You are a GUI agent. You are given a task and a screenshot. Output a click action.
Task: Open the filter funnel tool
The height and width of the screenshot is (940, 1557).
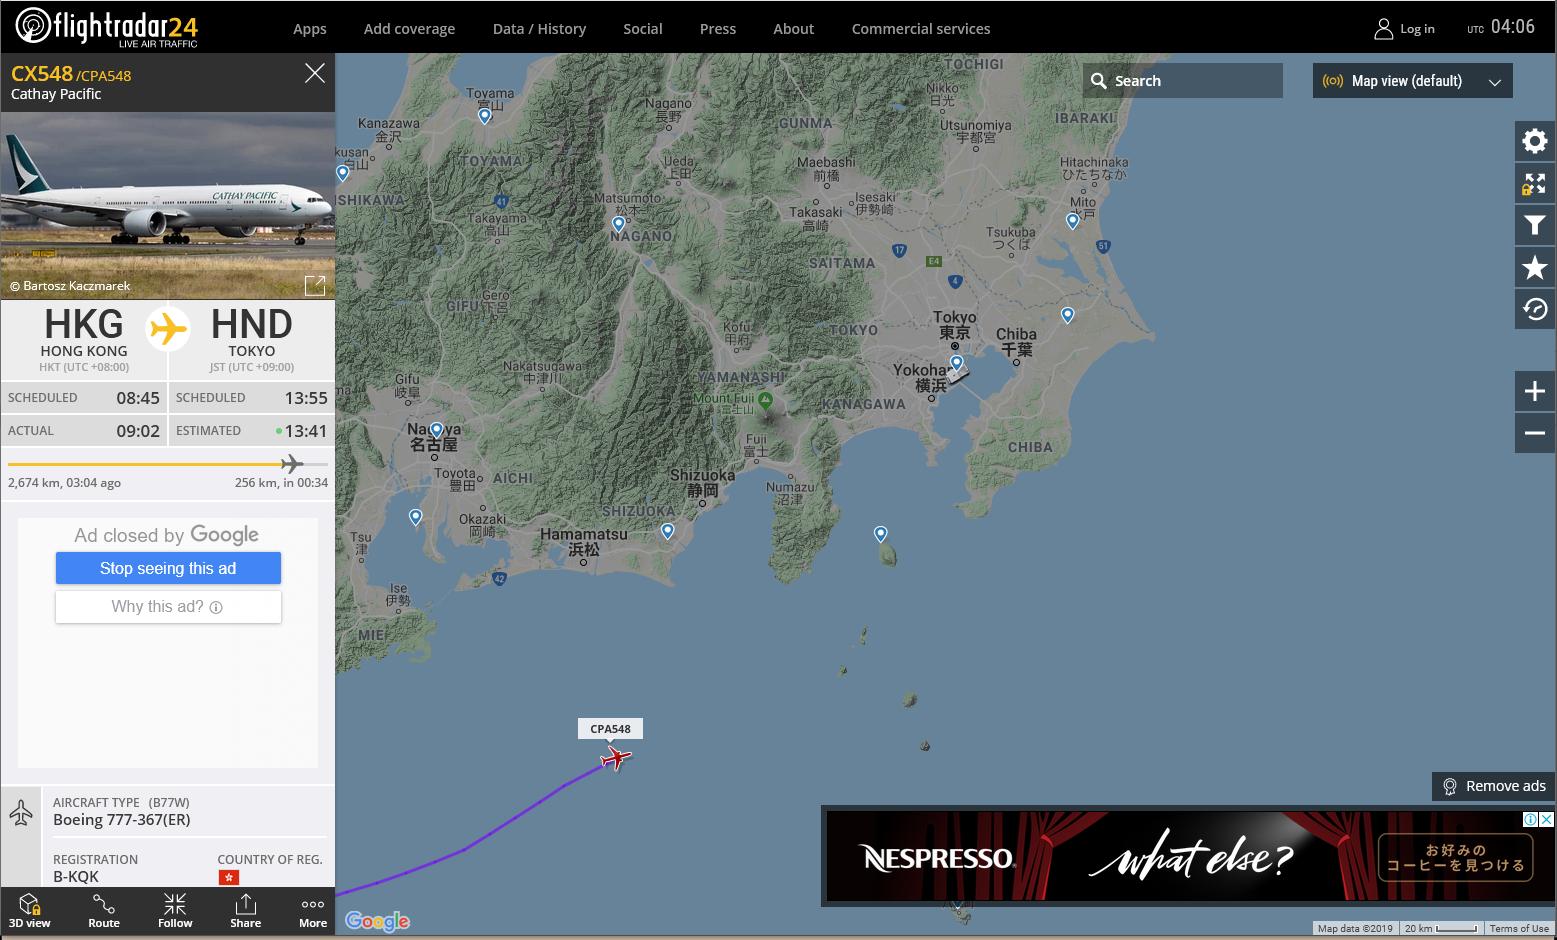[x=1535, y=226]
